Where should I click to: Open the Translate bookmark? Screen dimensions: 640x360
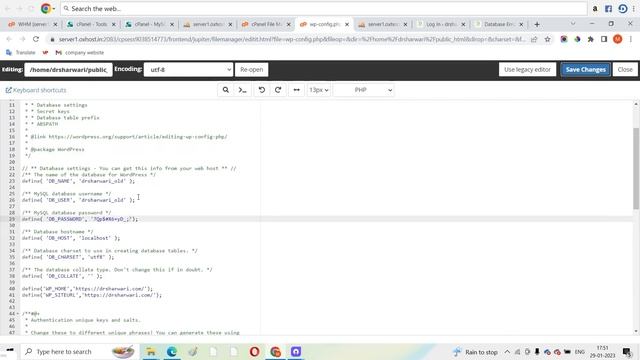[21, 53]
